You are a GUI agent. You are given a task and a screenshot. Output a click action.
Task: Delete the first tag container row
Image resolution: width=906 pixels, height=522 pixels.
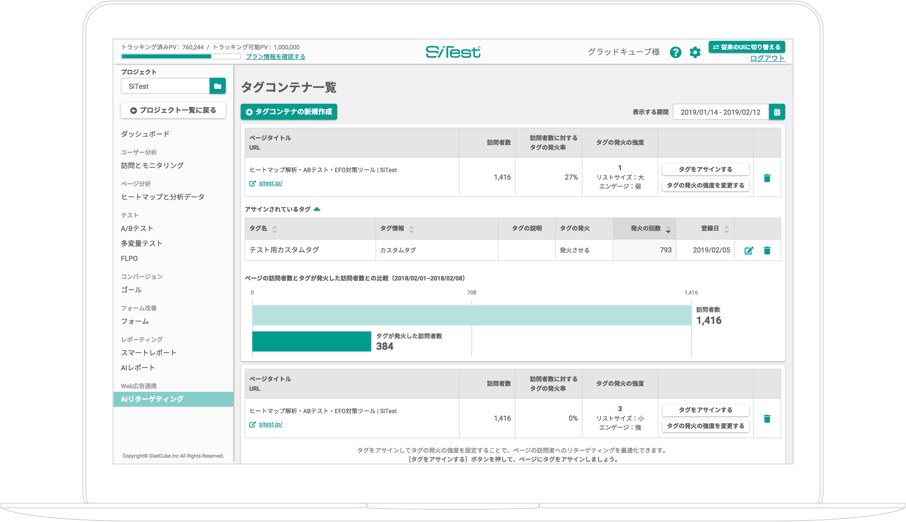(x=767, y=178)
